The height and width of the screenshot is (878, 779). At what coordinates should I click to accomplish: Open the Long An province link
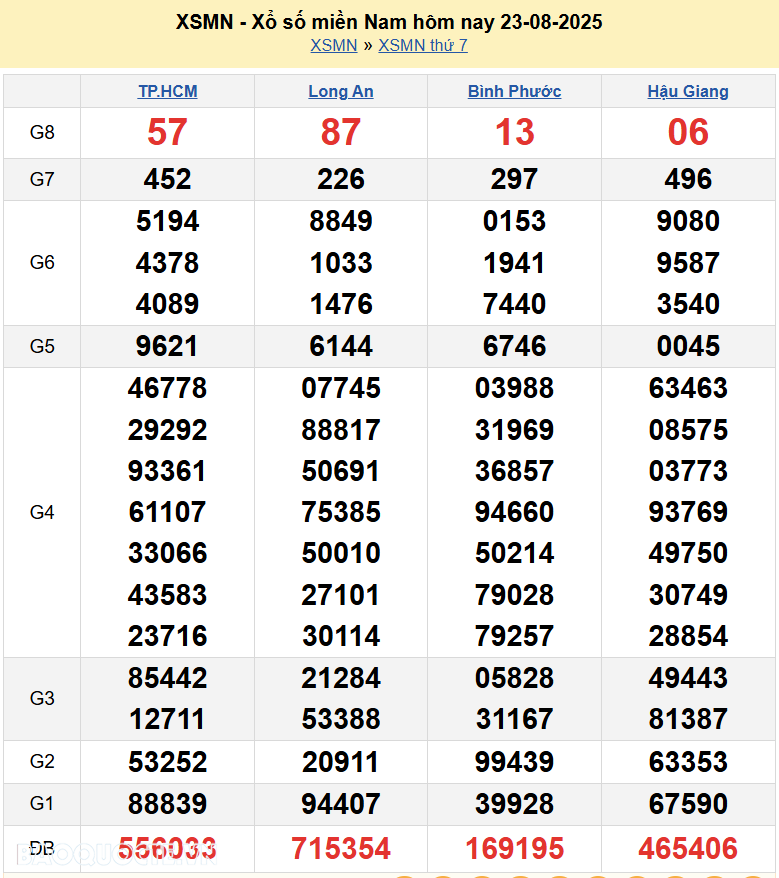pyautogui.click(x=341, y=91)
